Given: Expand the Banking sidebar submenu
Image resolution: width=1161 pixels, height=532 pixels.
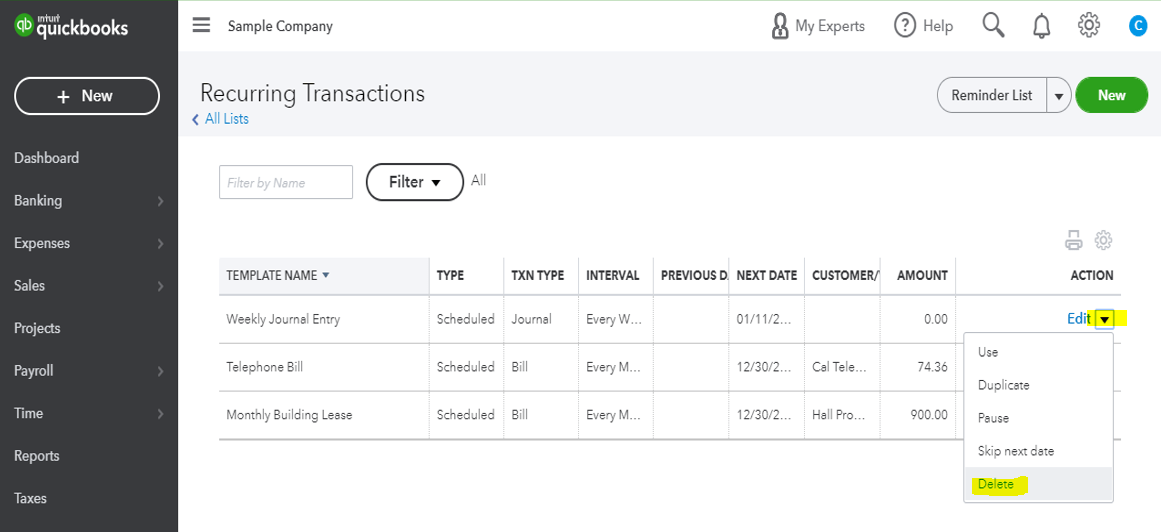Looking at the screenshot, I should (160, 201).
